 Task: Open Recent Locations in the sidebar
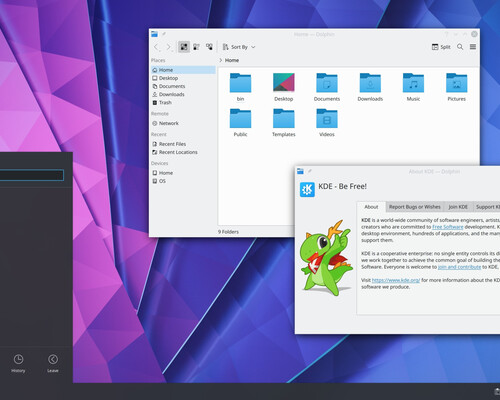coord(183,152)
